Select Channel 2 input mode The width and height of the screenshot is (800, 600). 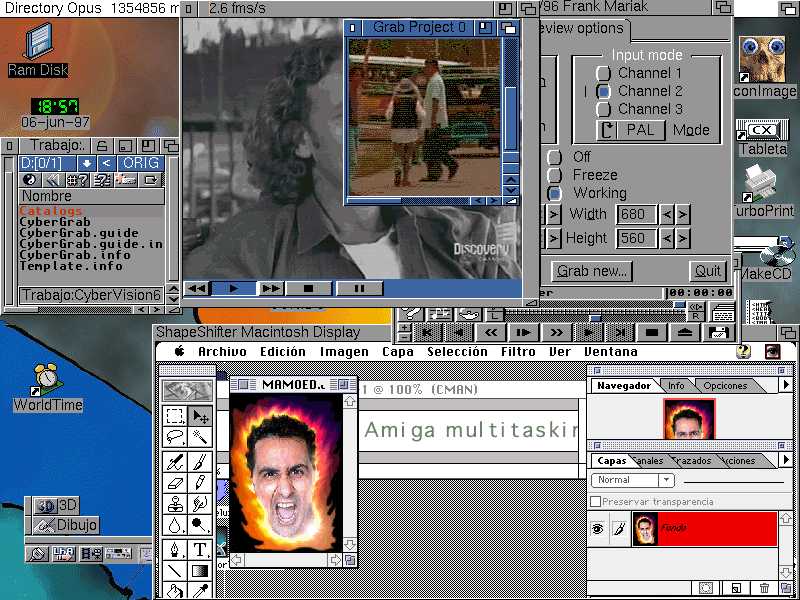point(605,91)
